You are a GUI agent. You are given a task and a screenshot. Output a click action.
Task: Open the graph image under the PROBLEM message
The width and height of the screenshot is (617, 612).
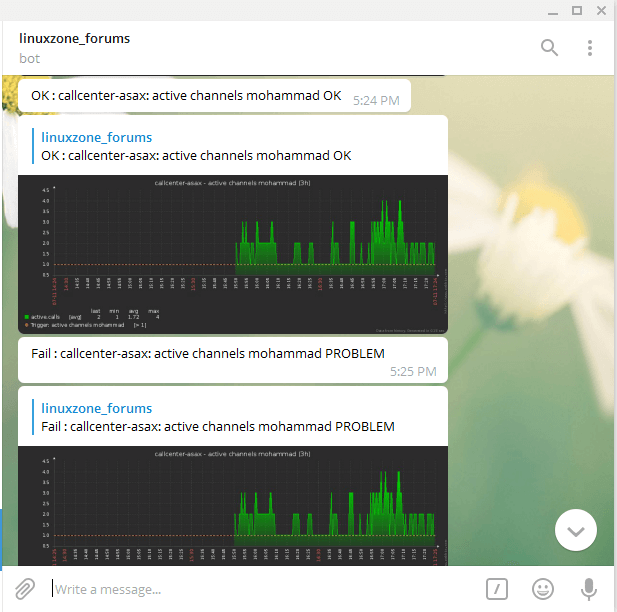click(232, 505)
